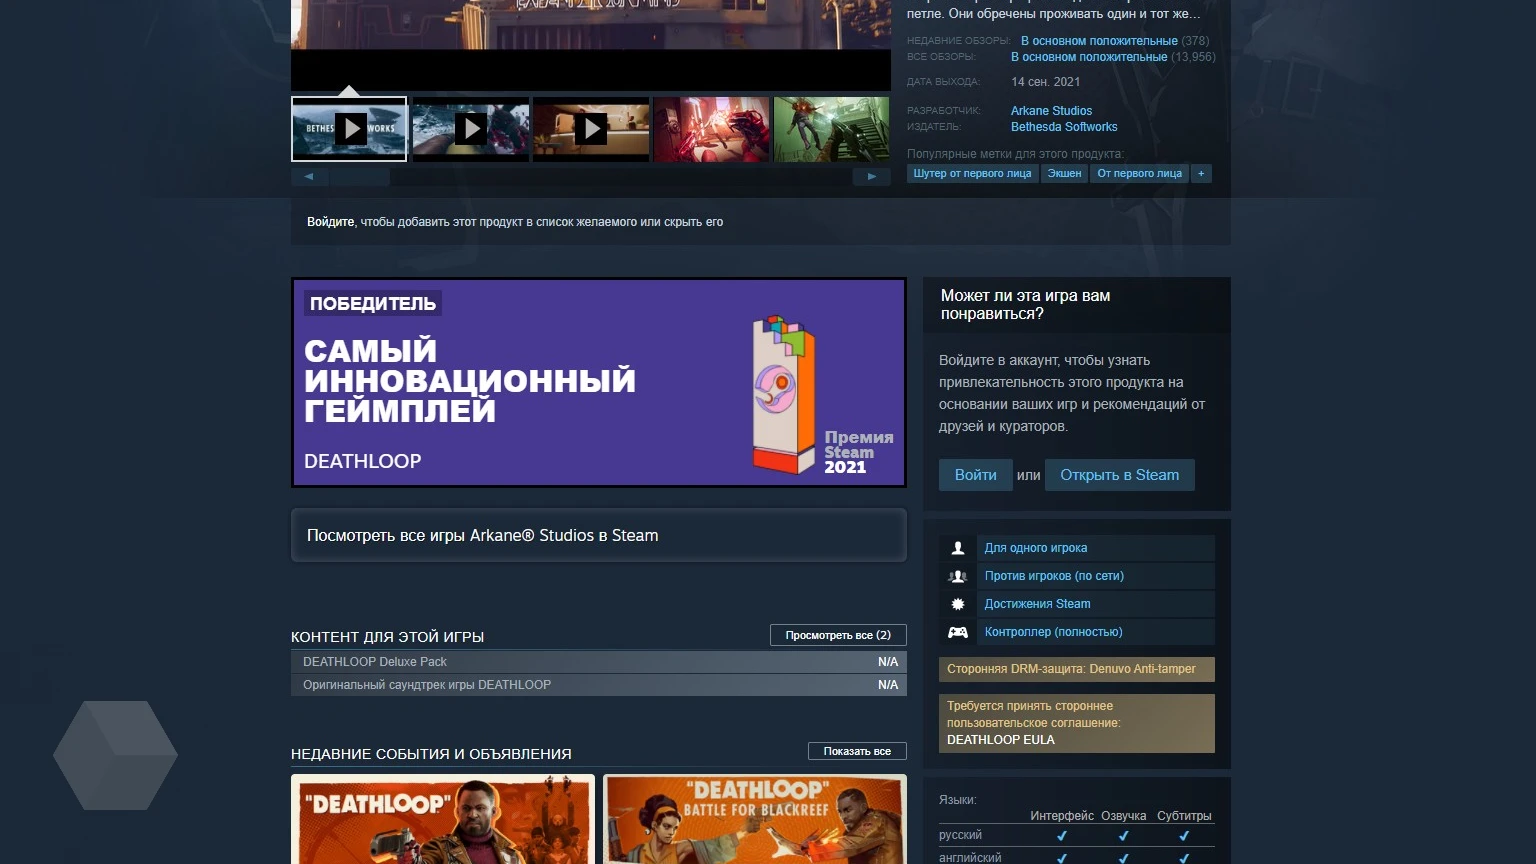Screen dimensions: 1536x864
Task: Click the 'Интерфейс' column header
Action: pos(1062,816)
